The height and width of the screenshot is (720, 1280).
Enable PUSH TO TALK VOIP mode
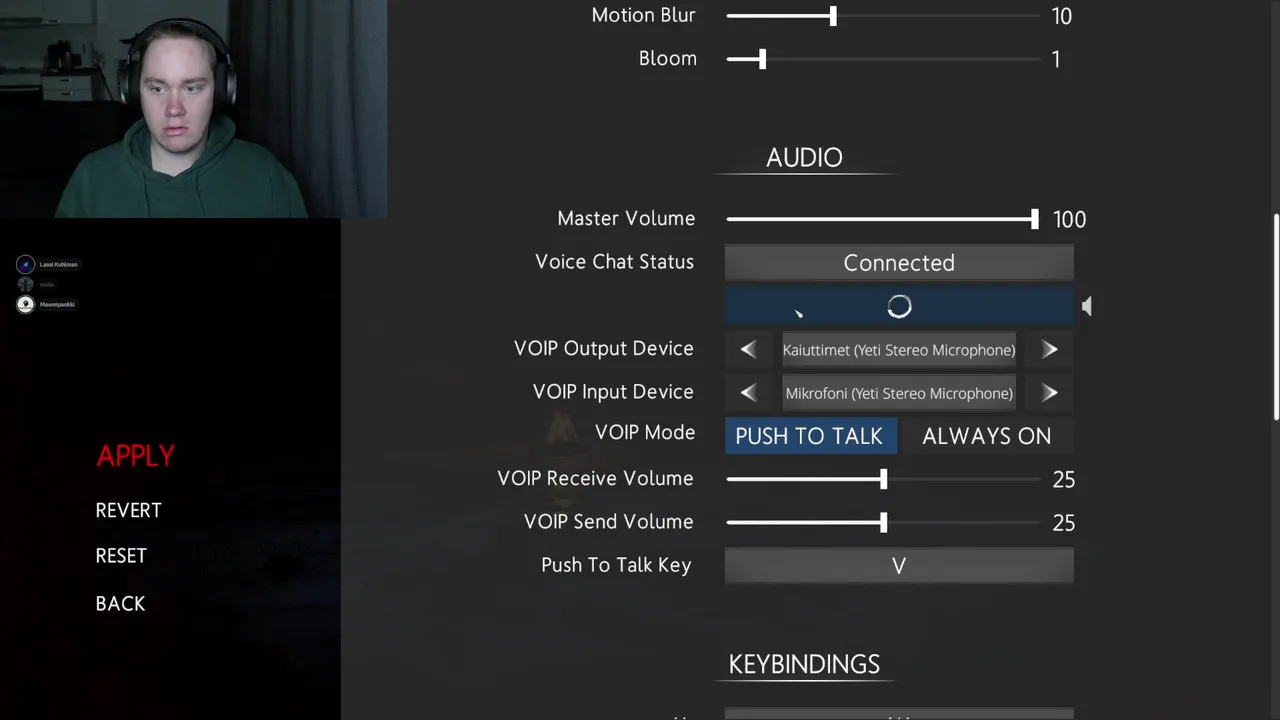coord(810,436)
